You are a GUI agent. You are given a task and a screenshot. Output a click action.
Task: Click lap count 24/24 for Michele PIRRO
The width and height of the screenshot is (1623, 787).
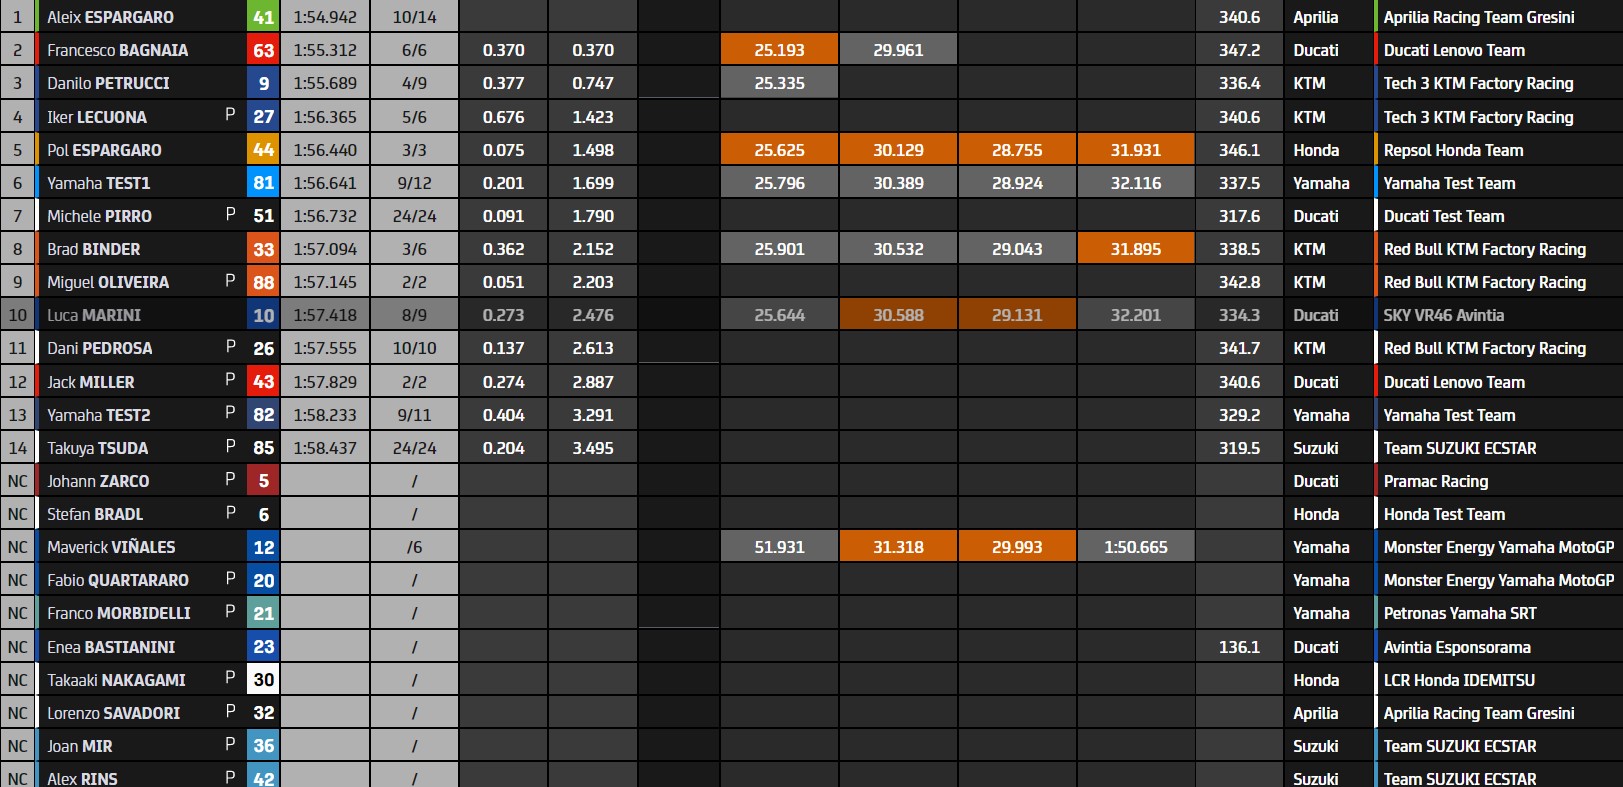click(414, 216)
